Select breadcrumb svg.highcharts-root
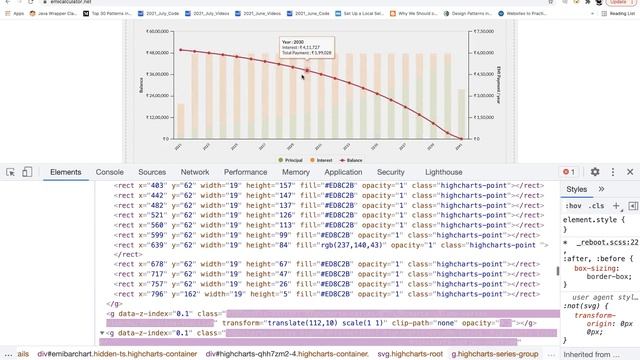The height and width of the screenshot is (360, 640). pyautogui.click(x=410, y=354)
